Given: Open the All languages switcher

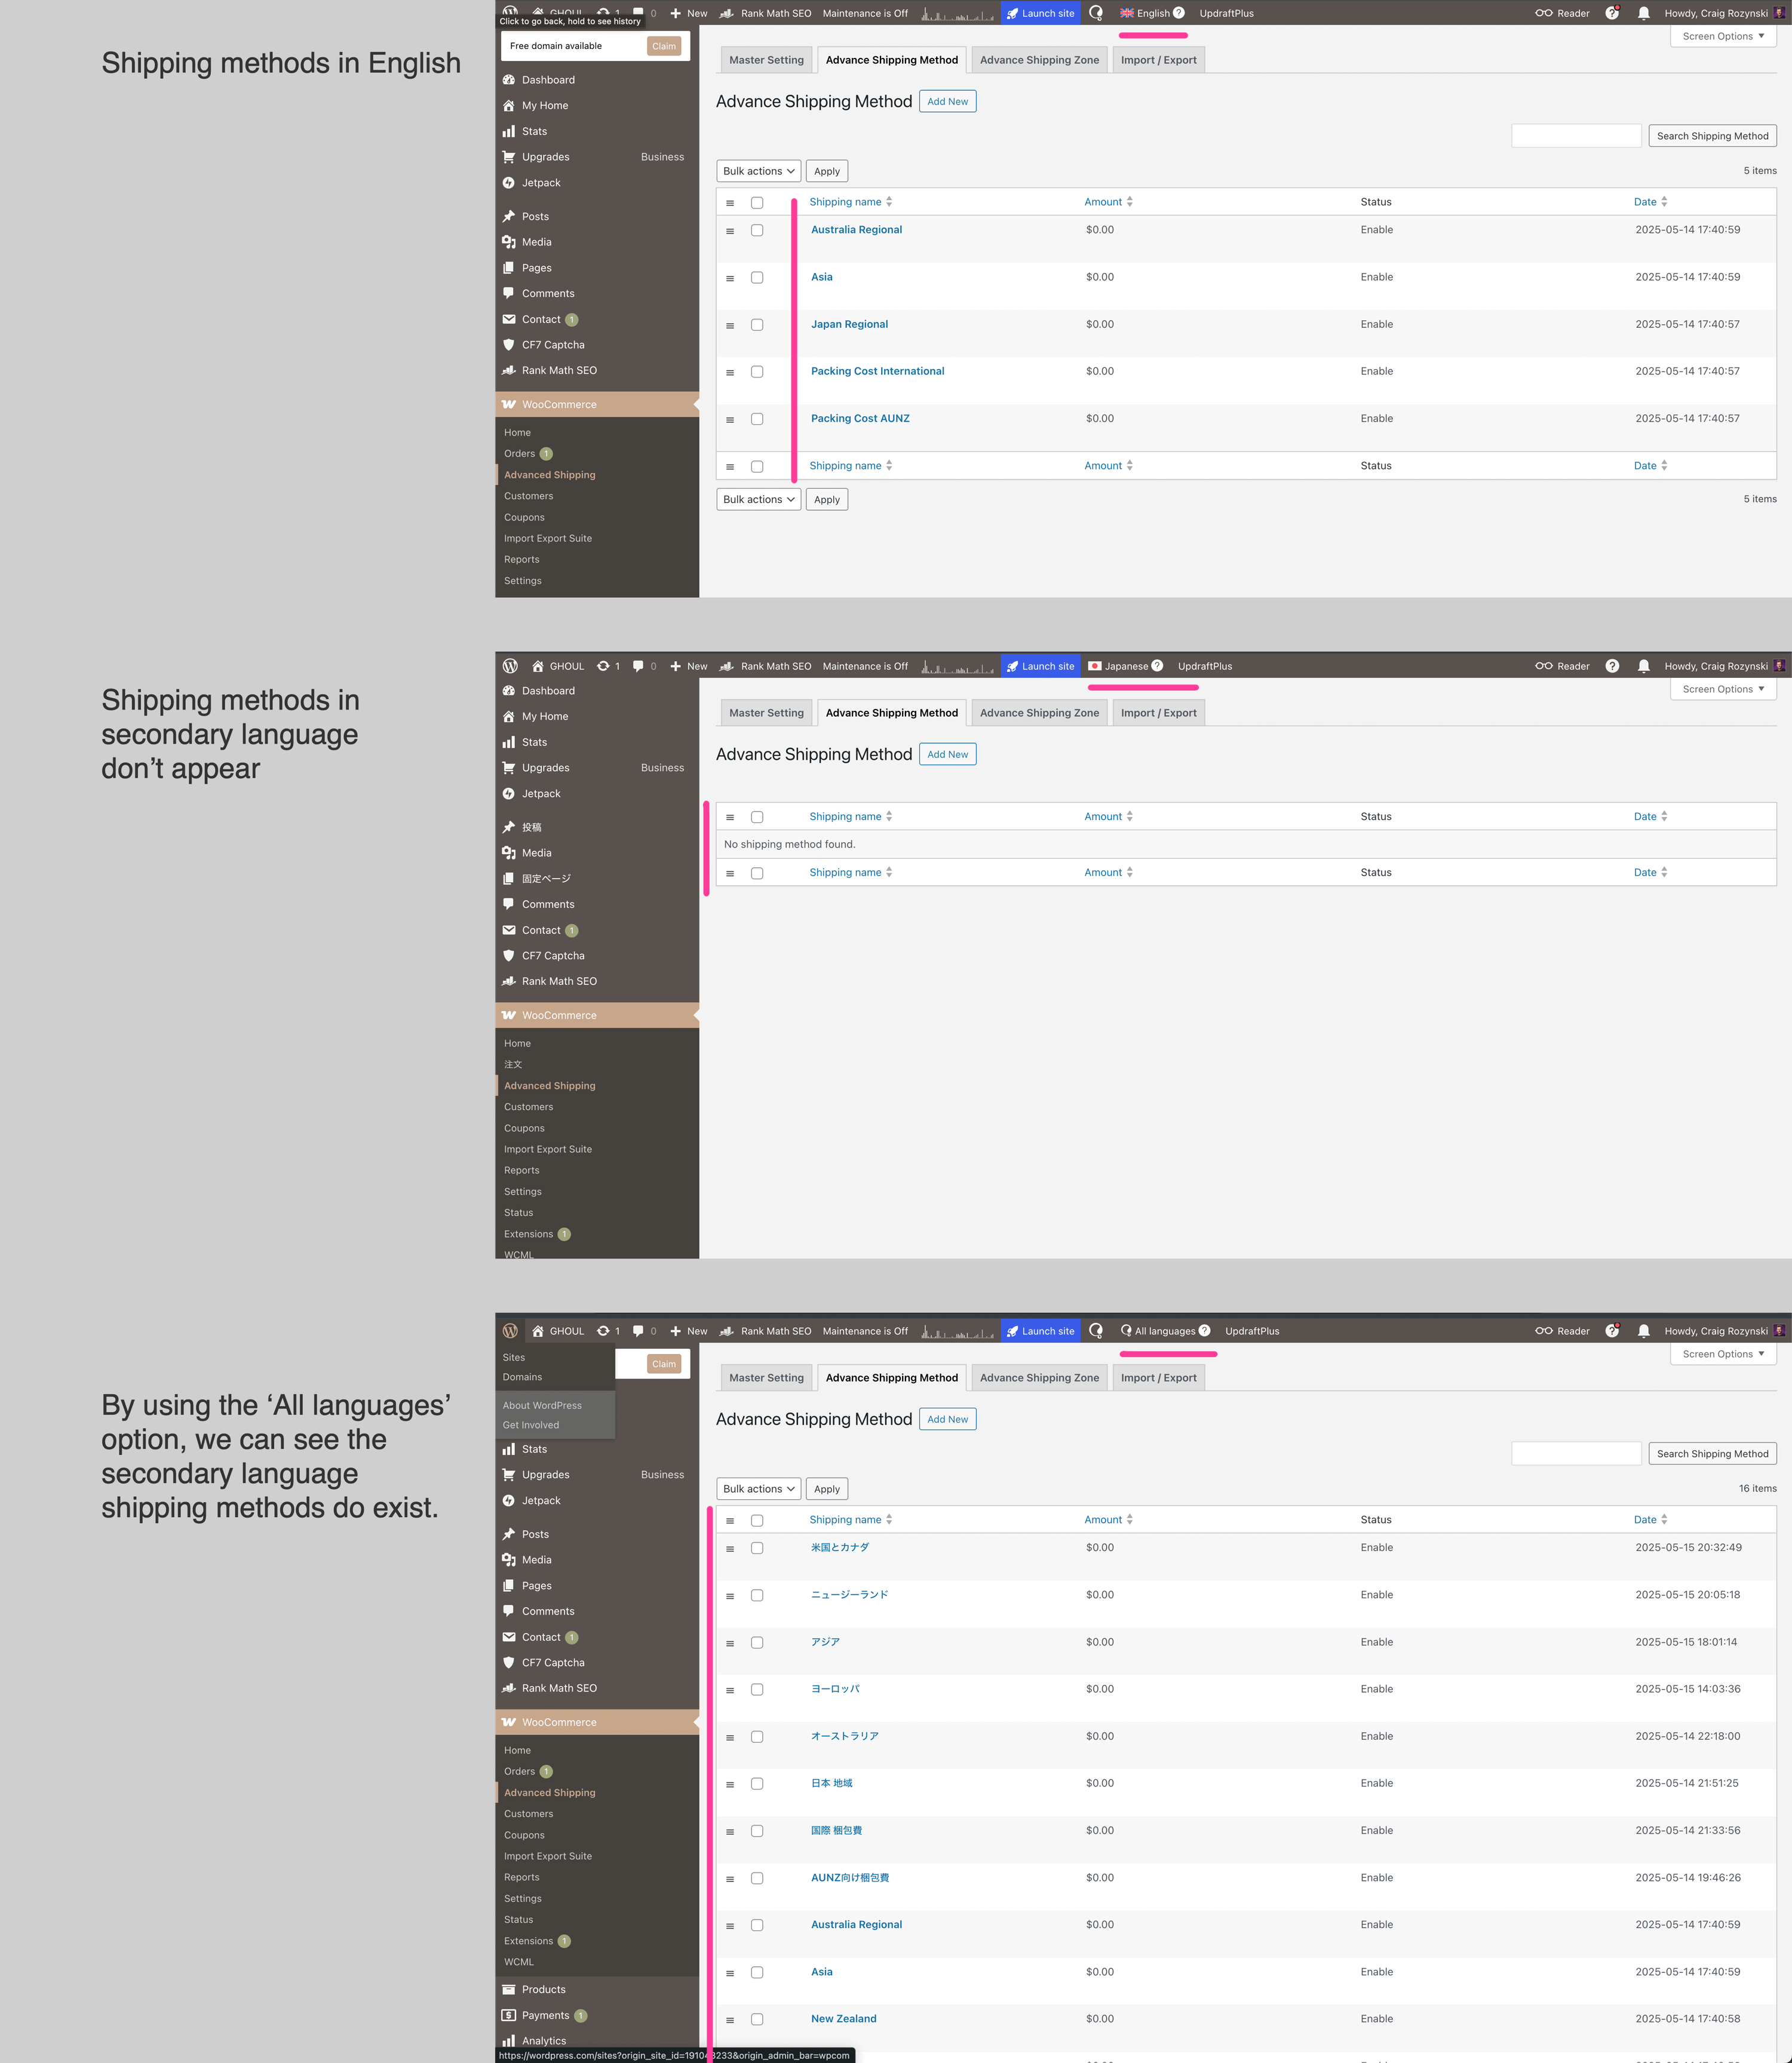Looking at the screenshot, I should (1164, 1331).
